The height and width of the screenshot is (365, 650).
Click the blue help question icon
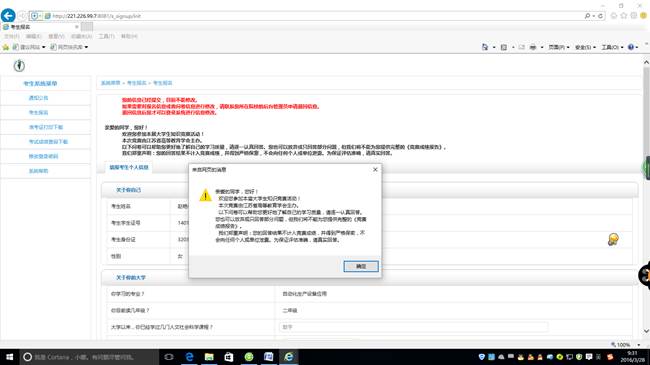point(631,47)
